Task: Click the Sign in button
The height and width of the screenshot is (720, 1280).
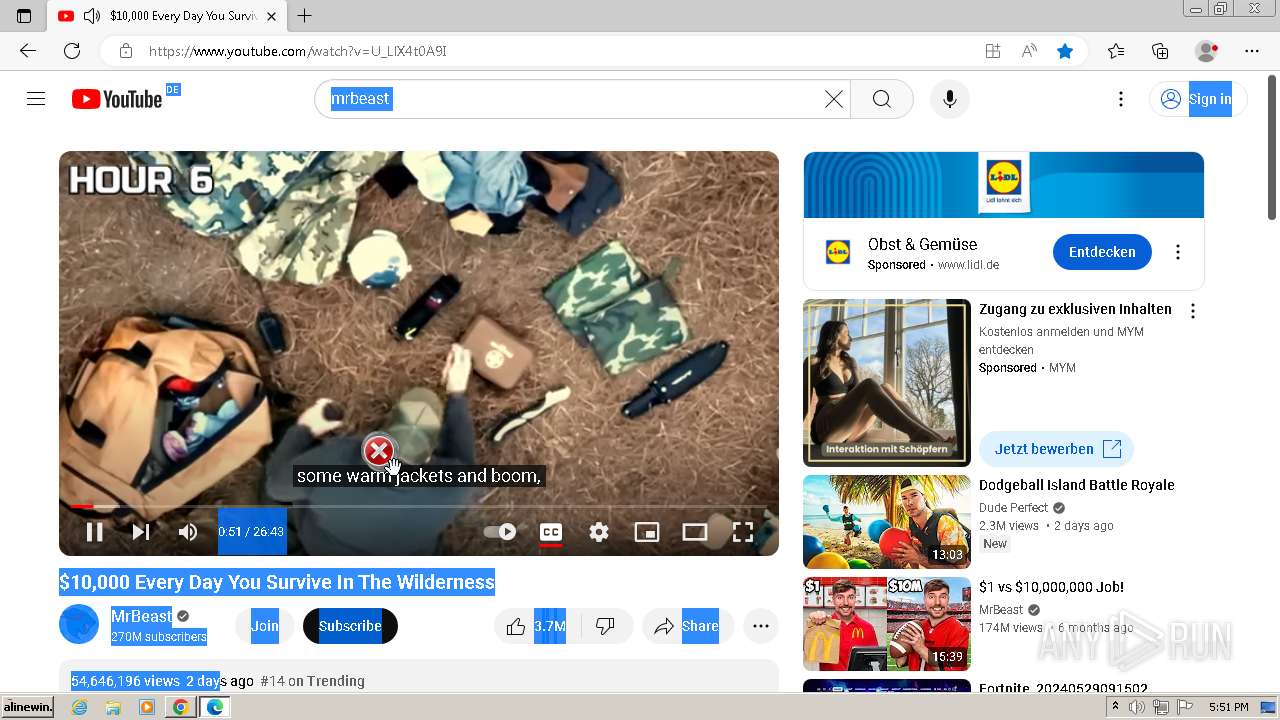Action: 1196,99
